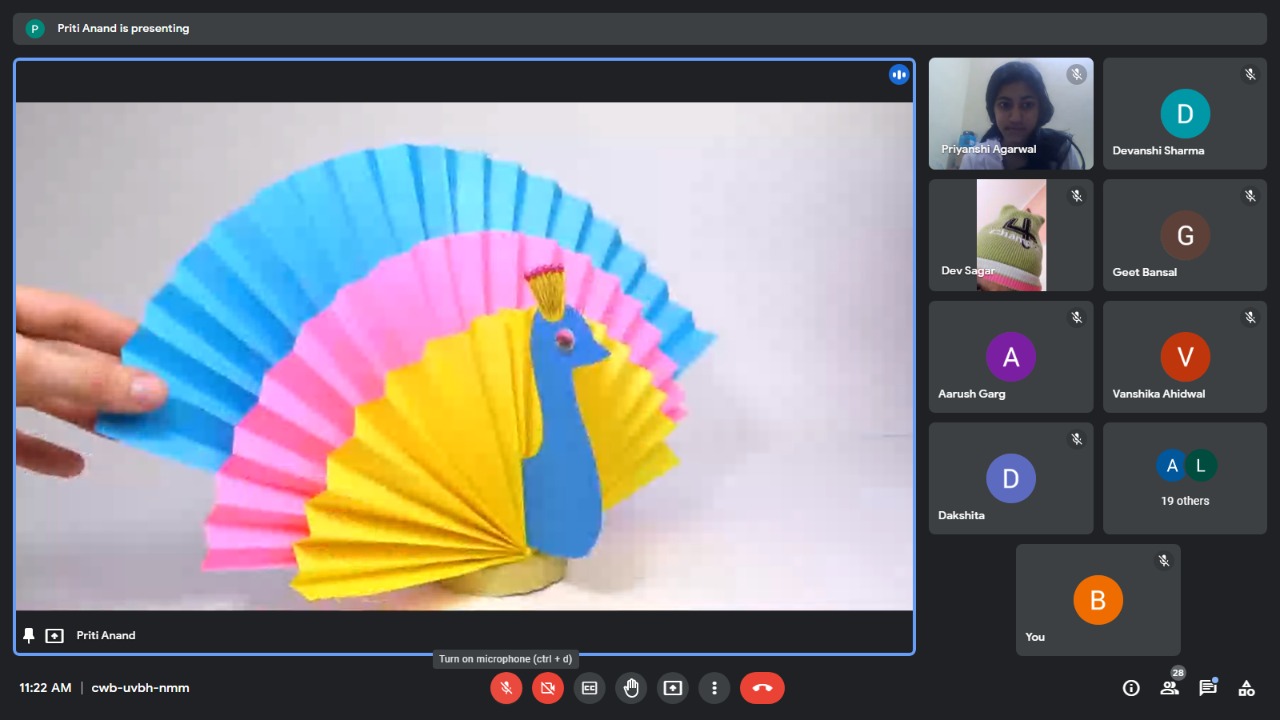Click muted mic icon on Aarush Garg tile
The height and width of the screenshot is (720, 1280).
pyautogui.click(x=1076, y=318)
